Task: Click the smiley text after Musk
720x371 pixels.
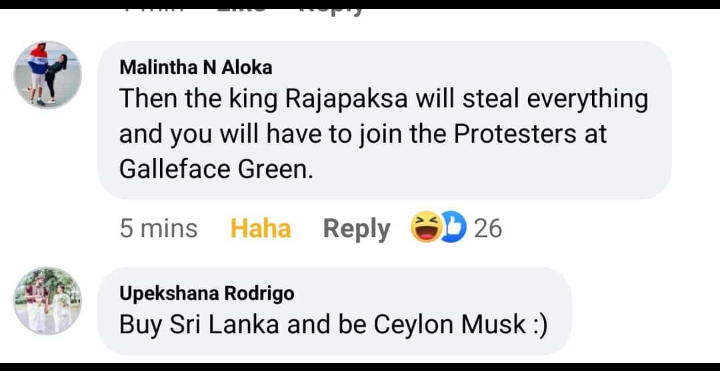Action: [x=539, y=326]
